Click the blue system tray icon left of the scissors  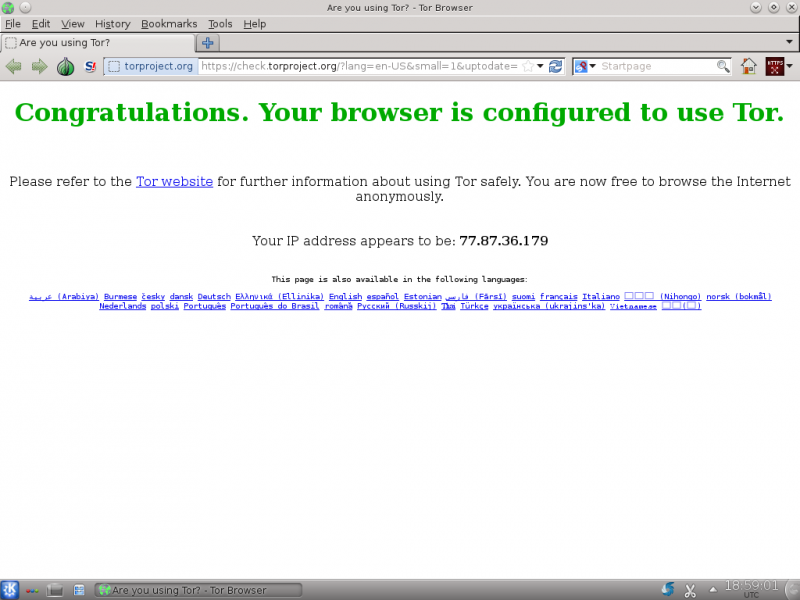(x=667, y=589)
